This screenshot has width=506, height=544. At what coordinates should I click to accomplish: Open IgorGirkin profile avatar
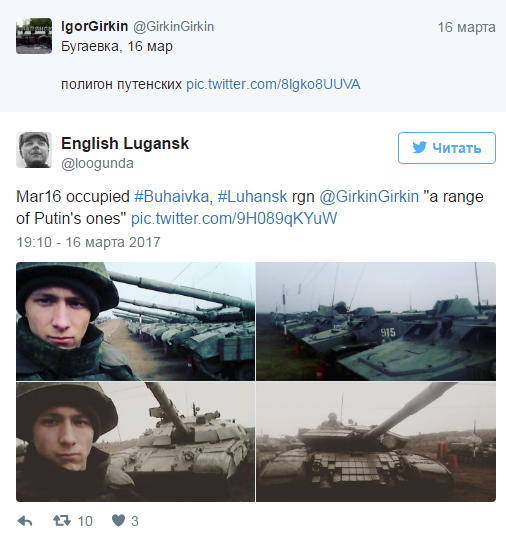pyautogui.click(x=34, y=36)
